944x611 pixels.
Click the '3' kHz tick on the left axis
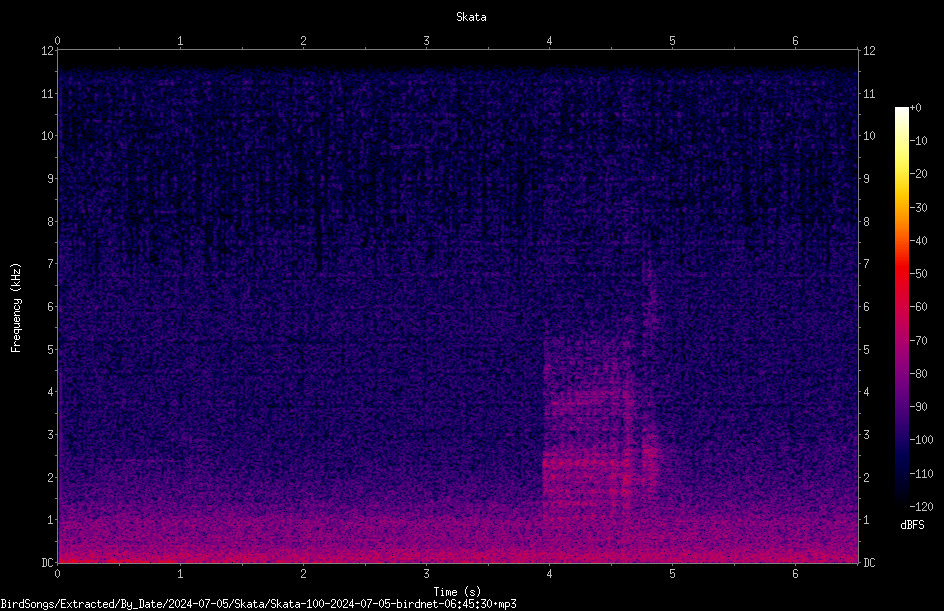click(x=51, y=435)
